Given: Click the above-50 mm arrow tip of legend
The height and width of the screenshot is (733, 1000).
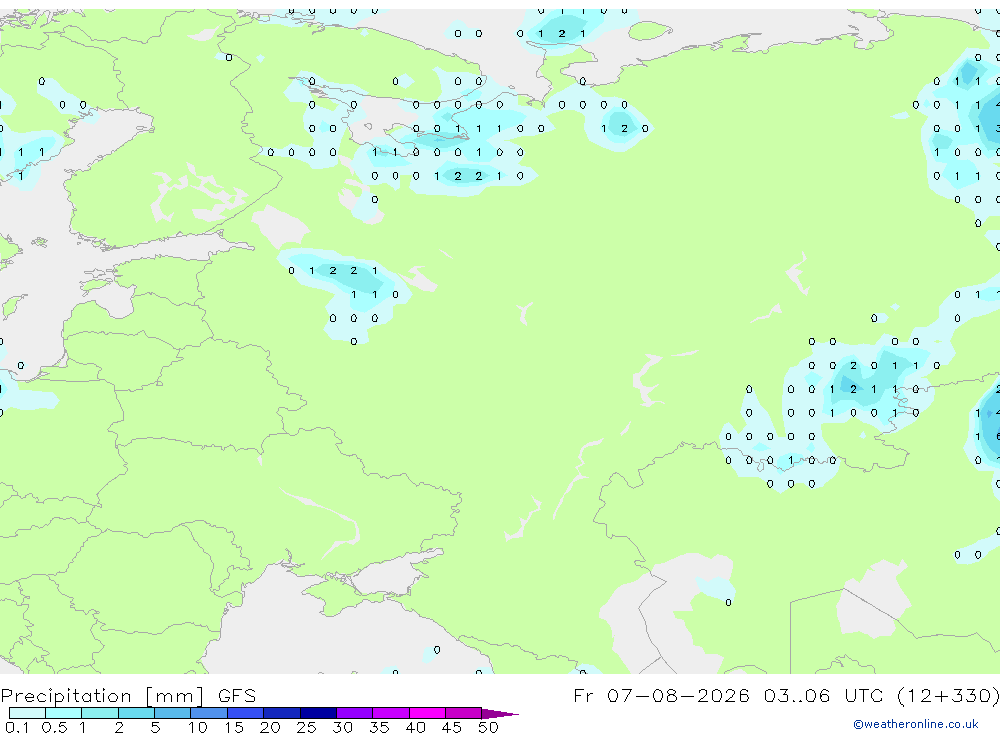Looking at the screenshot, I should [x=500, y=713].
